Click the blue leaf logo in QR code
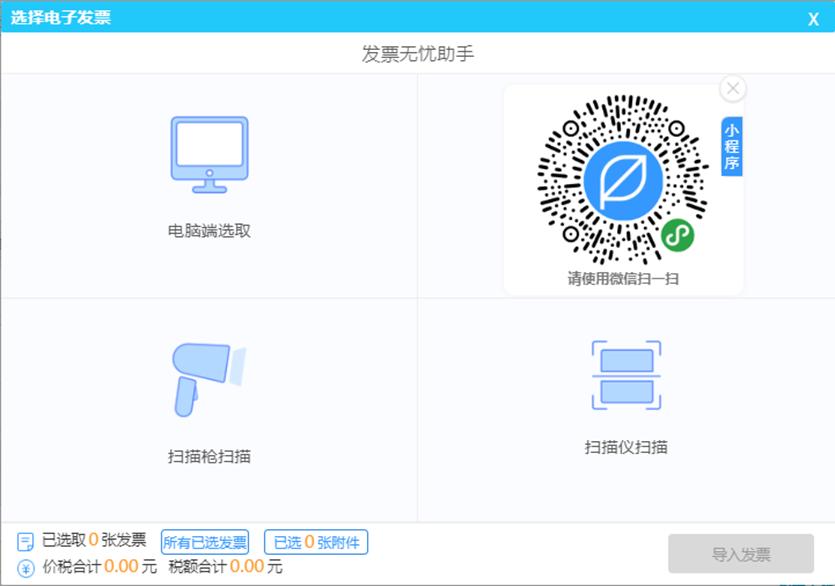Screen dimensions: 835x586 click(623, 181)
